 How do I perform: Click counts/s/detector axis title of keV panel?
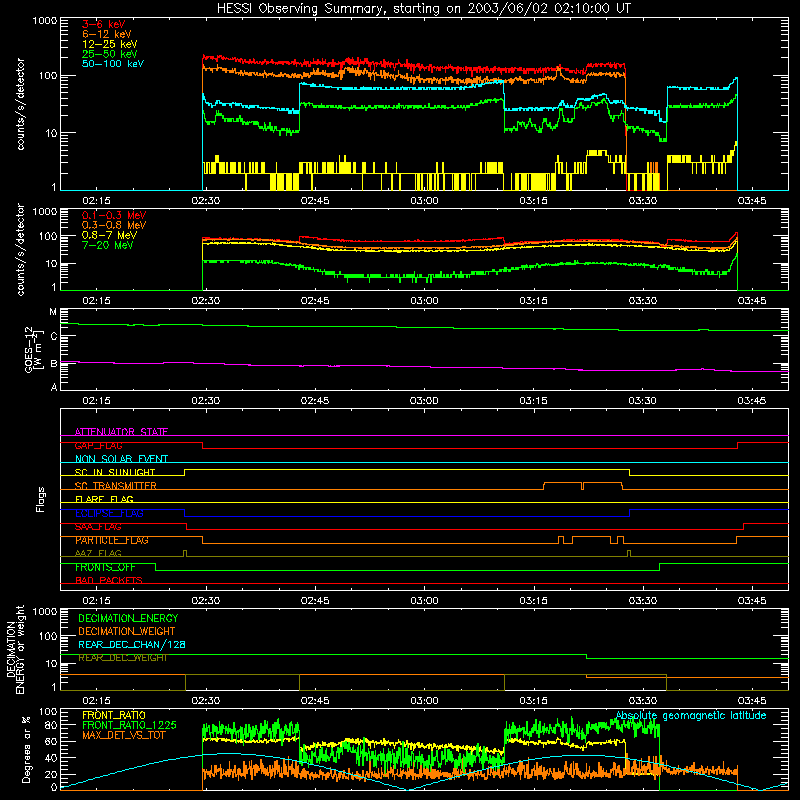pyautogui.click(x=20, y=104)
